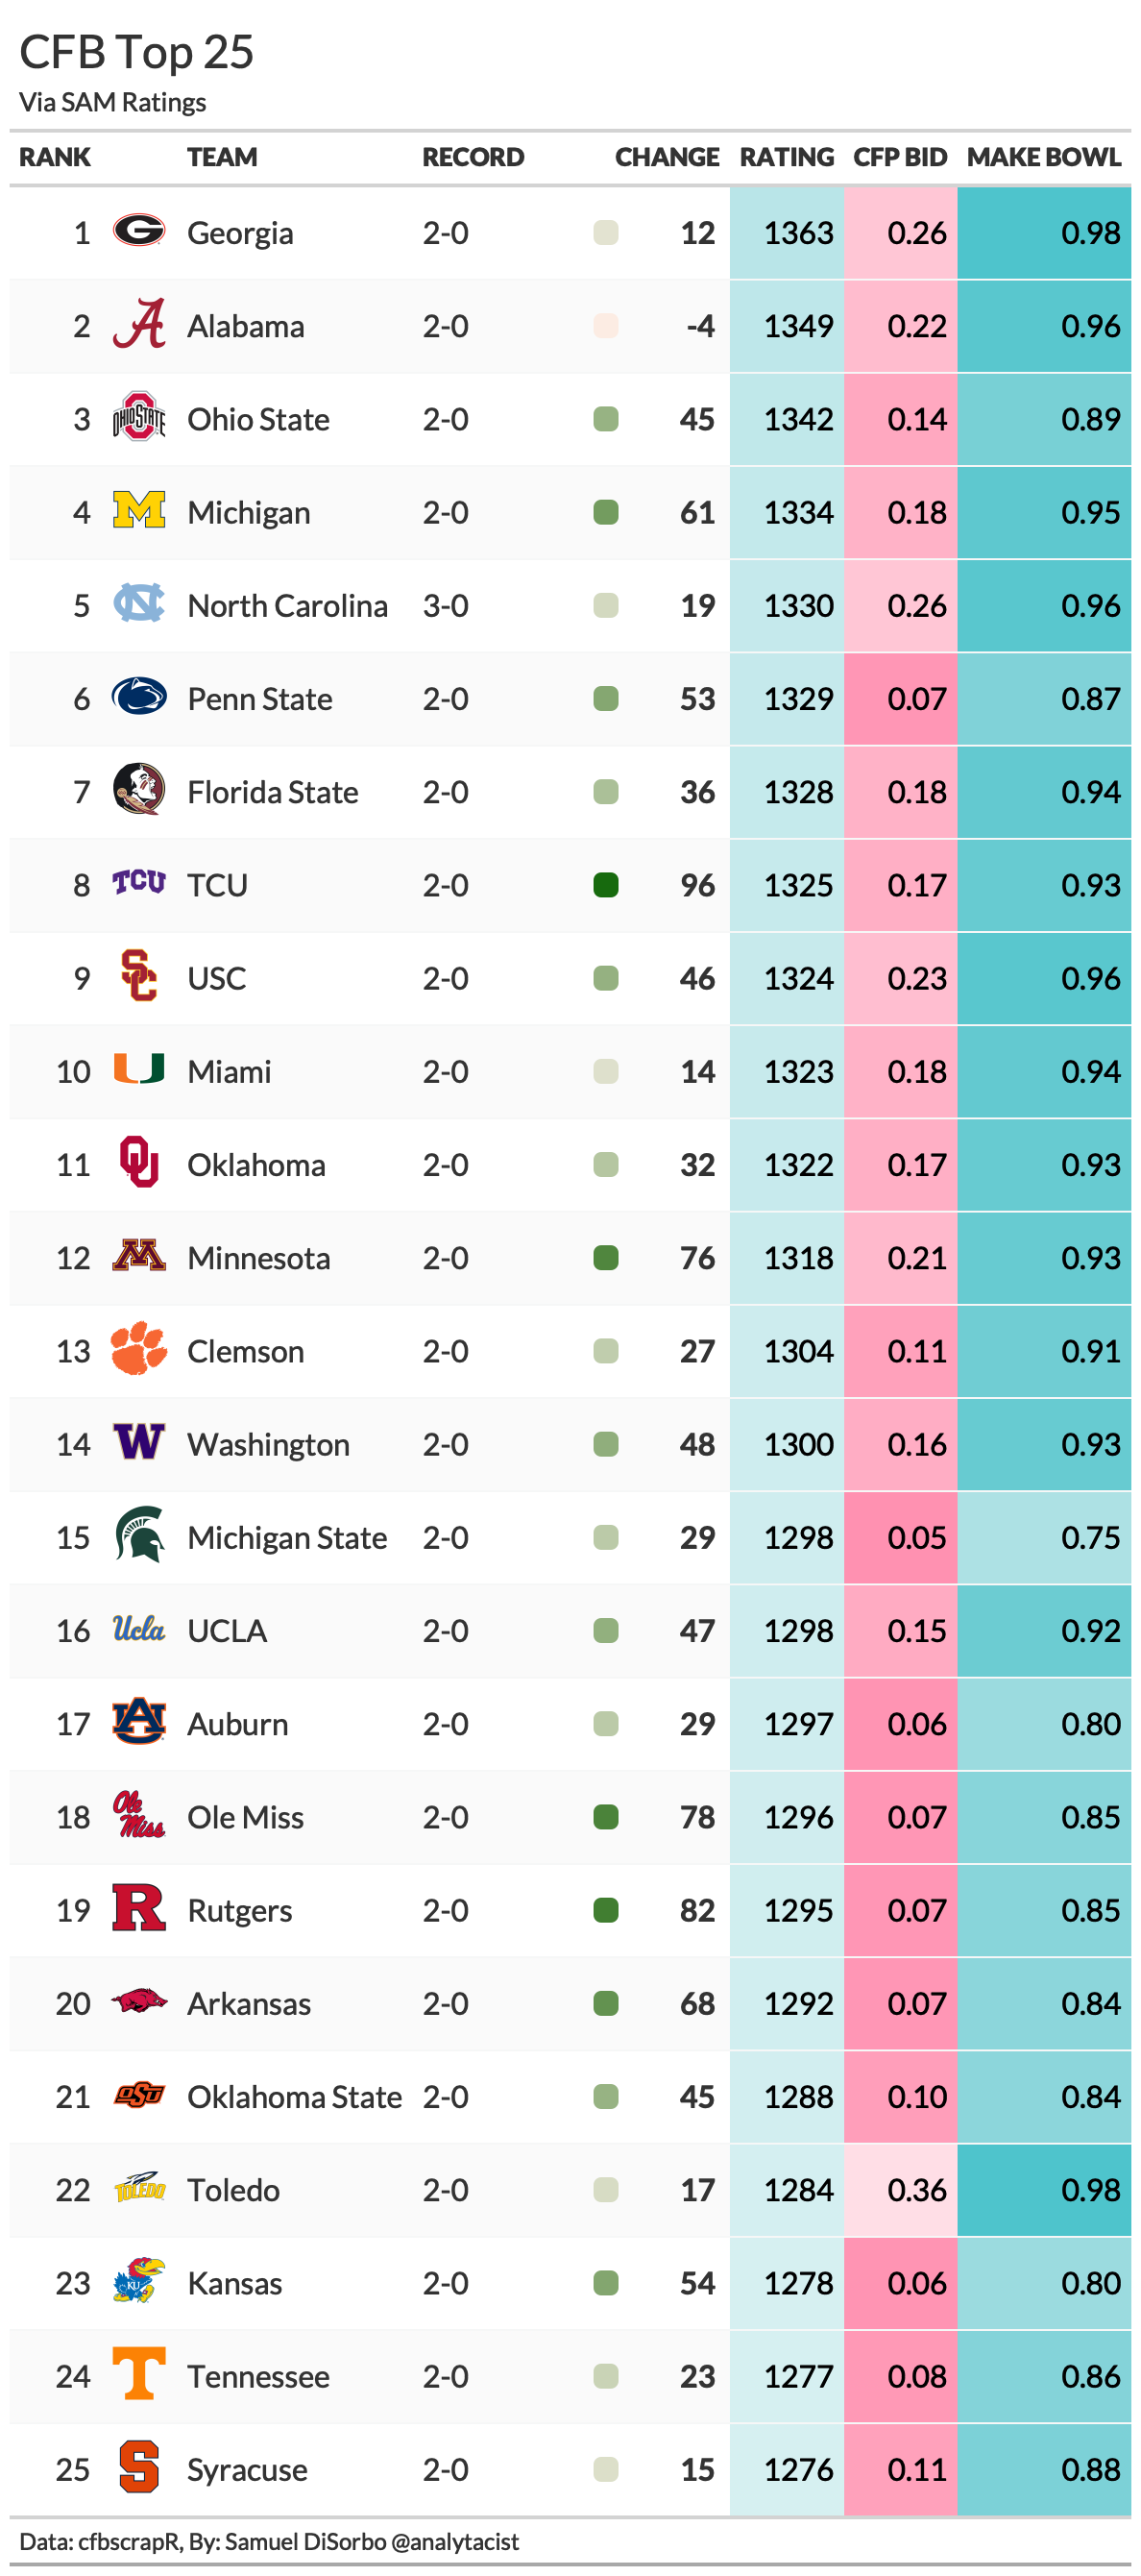The height and width of the screenshot is (2576, 1141).
Task: Click the MAKE BOWL column header
Action: [1043, 157]
